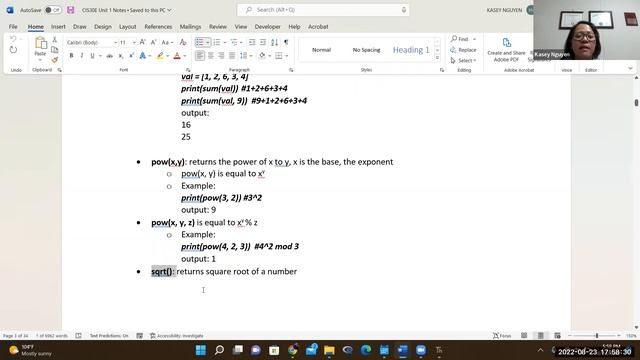Open Accessibility: Investigate in status bar
The width and height of the screenshot is (640, 360).
pos(176,336)
